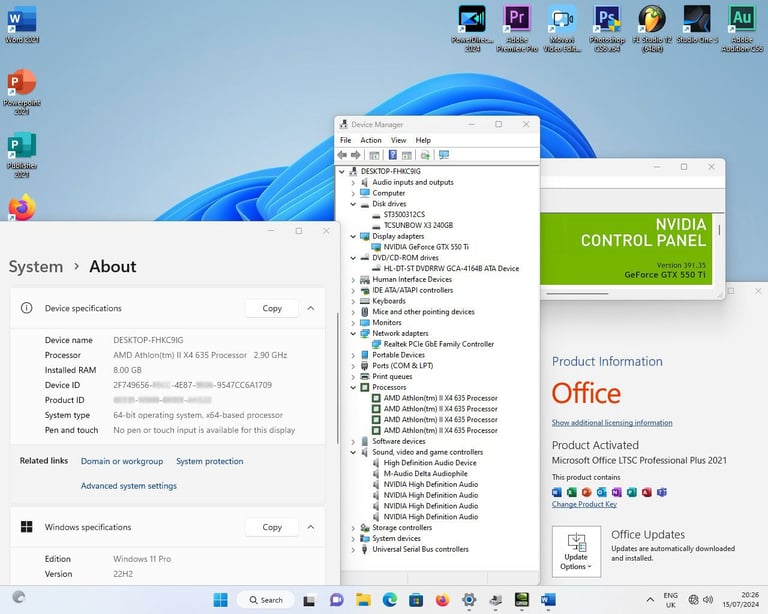Open the Photoshop CS5 x64 desktop icon
Viewport: 768px width, 614px height.
[607, 28]
